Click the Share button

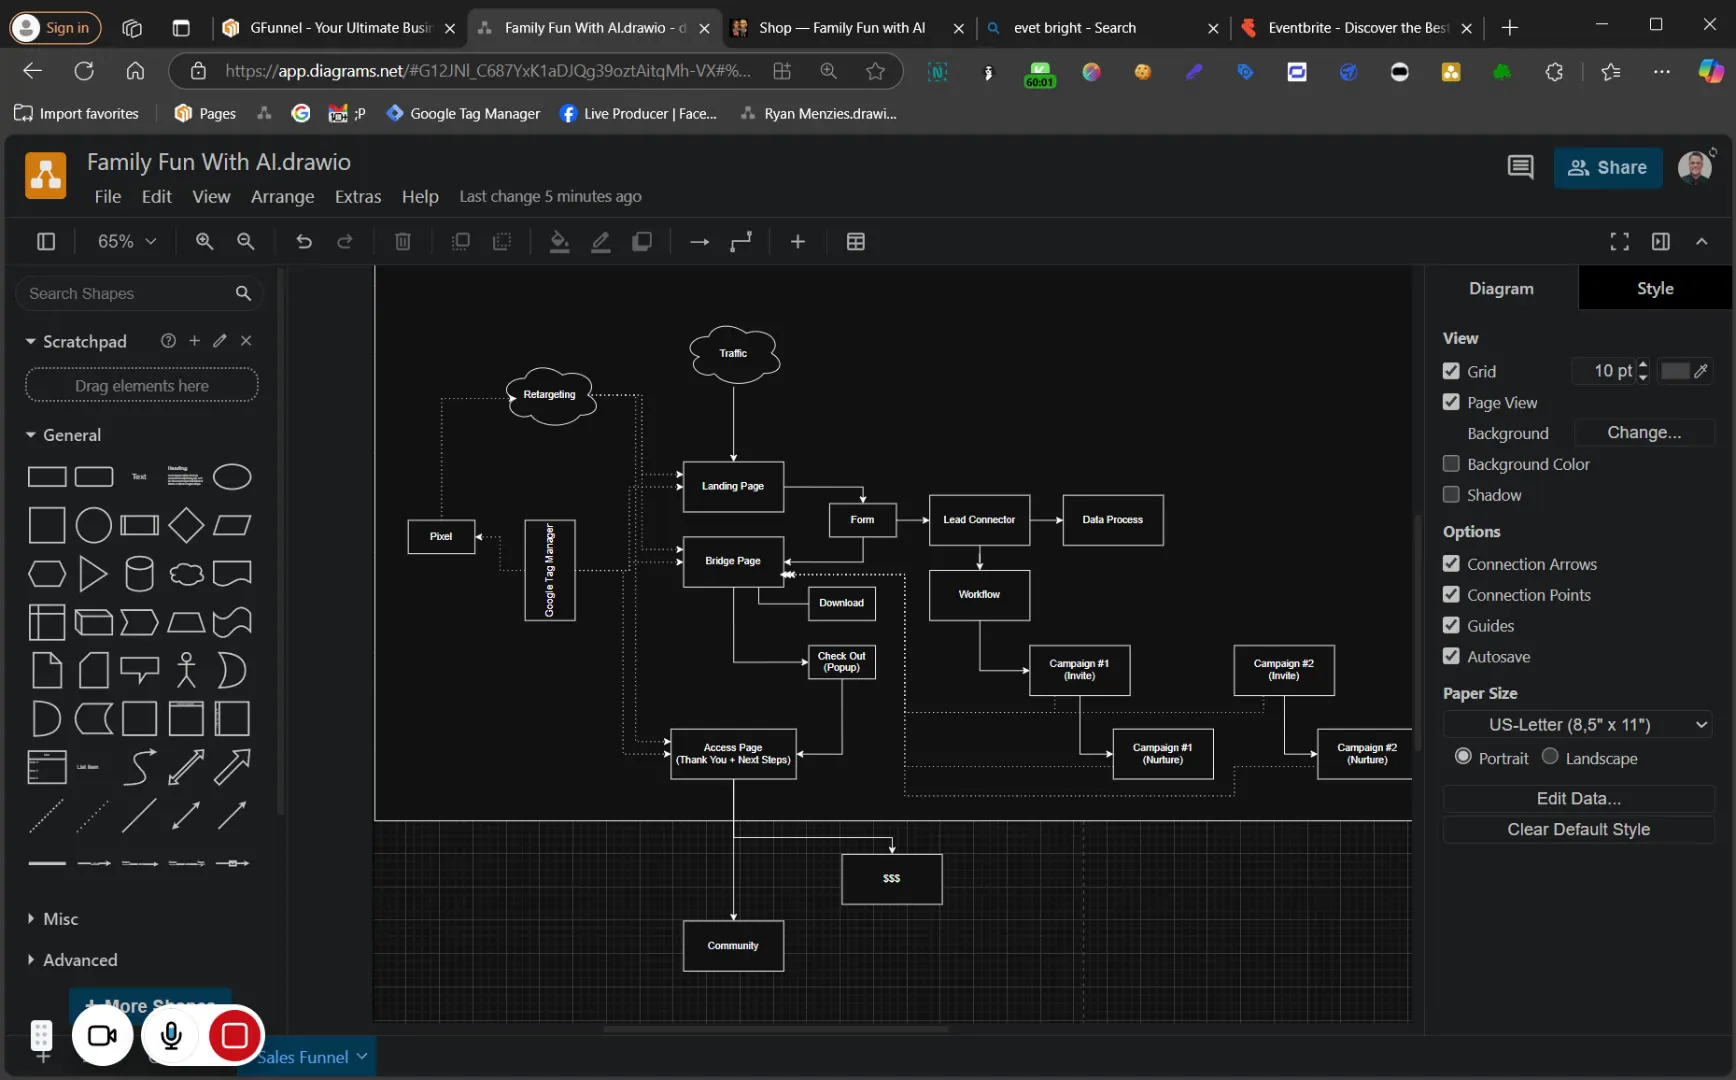[1608, 168]
